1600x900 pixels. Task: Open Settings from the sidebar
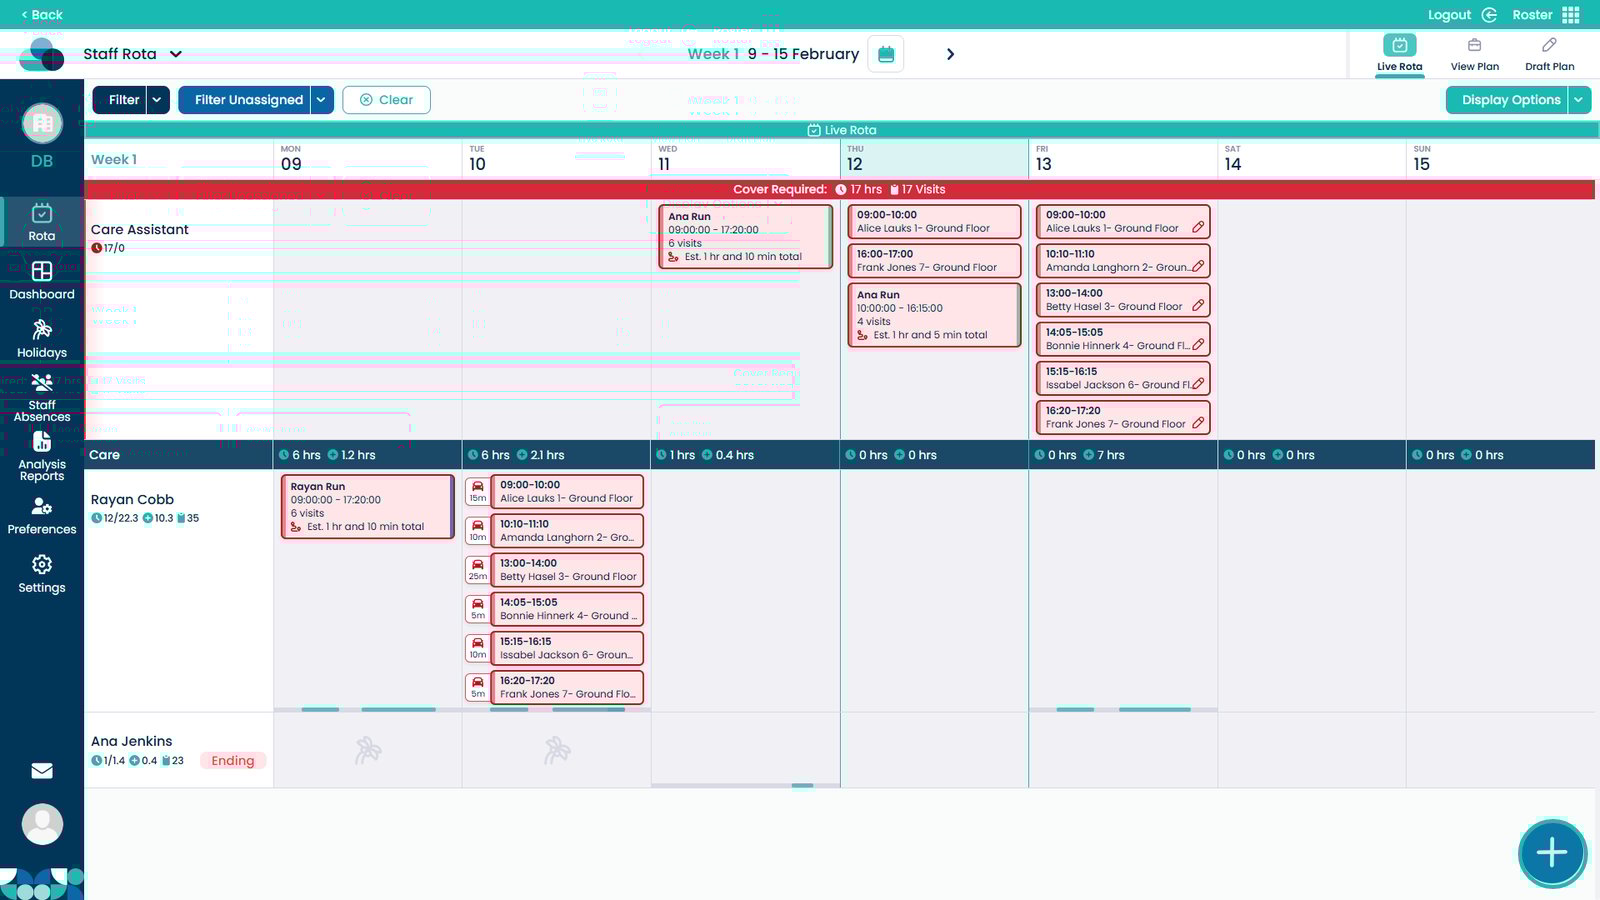click(42, 574)
